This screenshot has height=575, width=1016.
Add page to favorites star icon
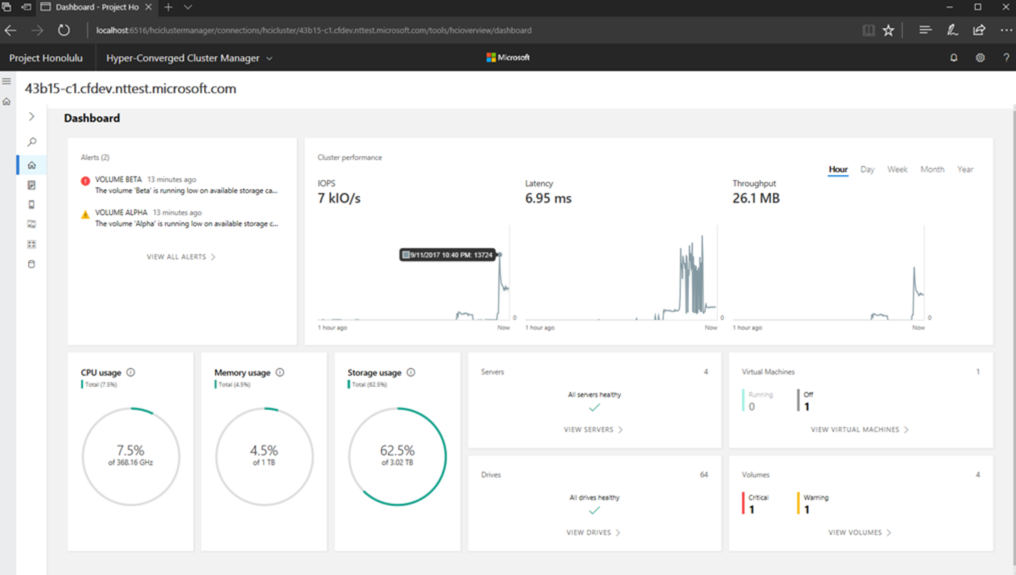pyautogui.click(x=888, y=30)
